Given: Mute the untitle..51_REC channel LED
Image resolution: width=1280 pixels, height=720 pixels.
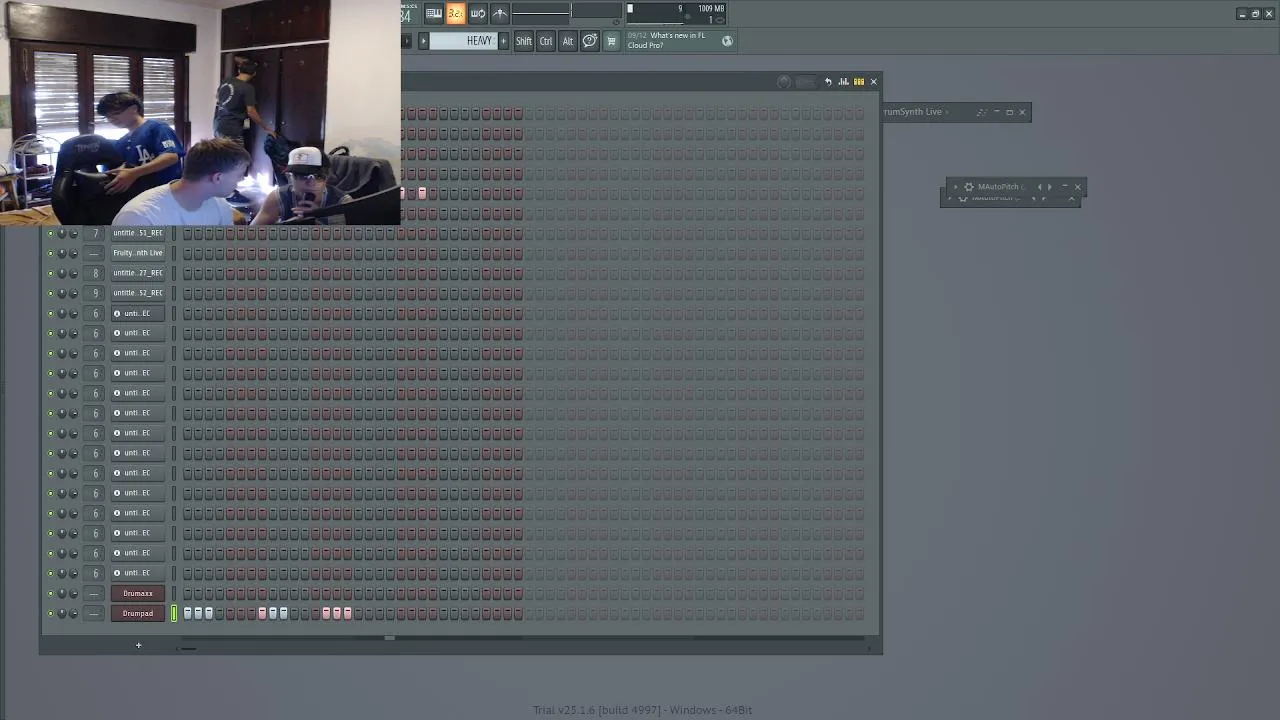Looking at the screenshot, I should point(50,233).
